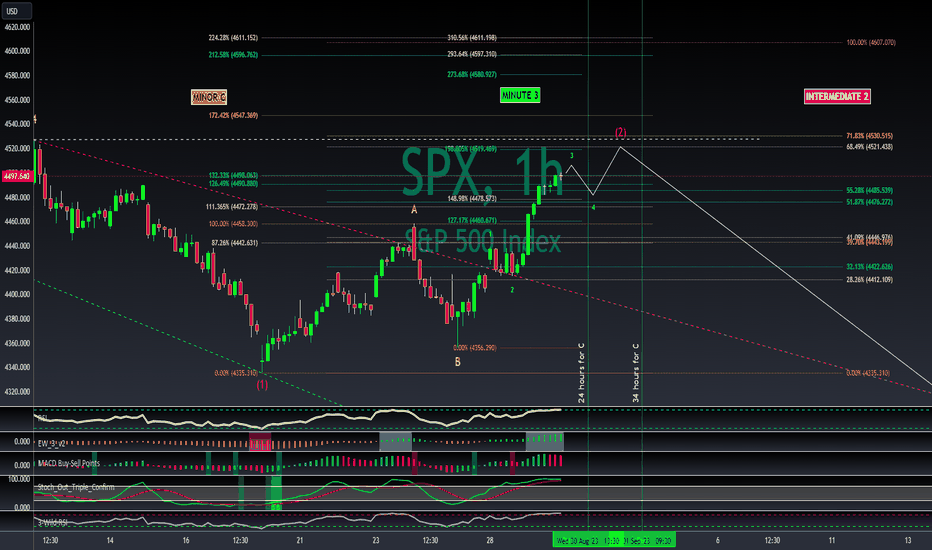The width and height of the screenshot is (932, 550).
Task: Click the 273.68% (4580.927) Fibonacci label
Action: [x=472, y=74]
